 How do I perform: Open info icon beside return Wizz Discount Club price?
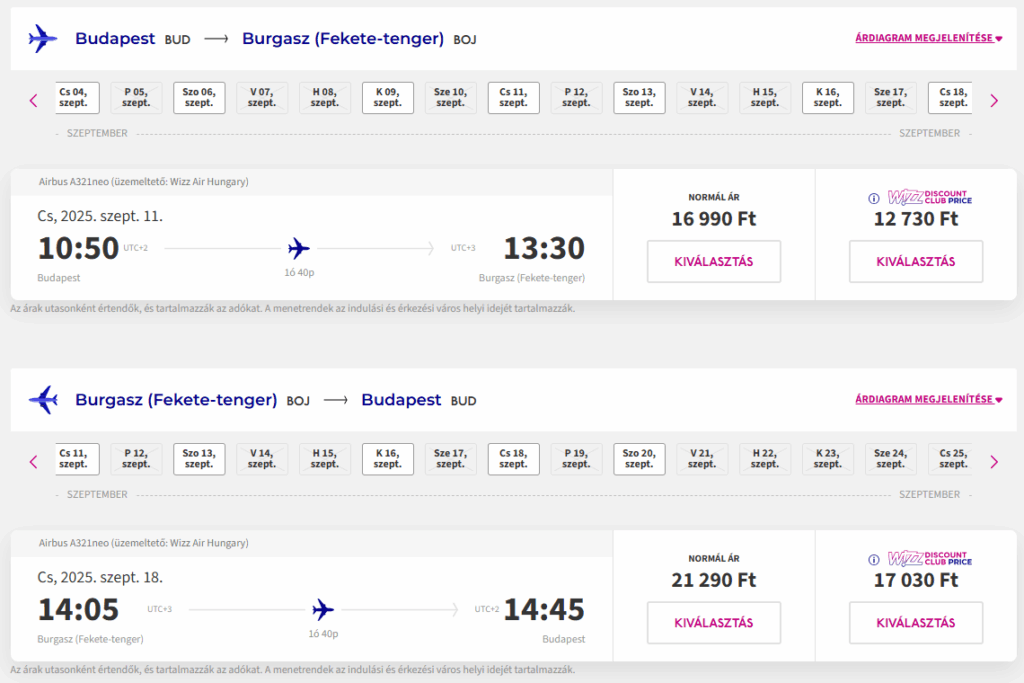click(x=874, y=560)
